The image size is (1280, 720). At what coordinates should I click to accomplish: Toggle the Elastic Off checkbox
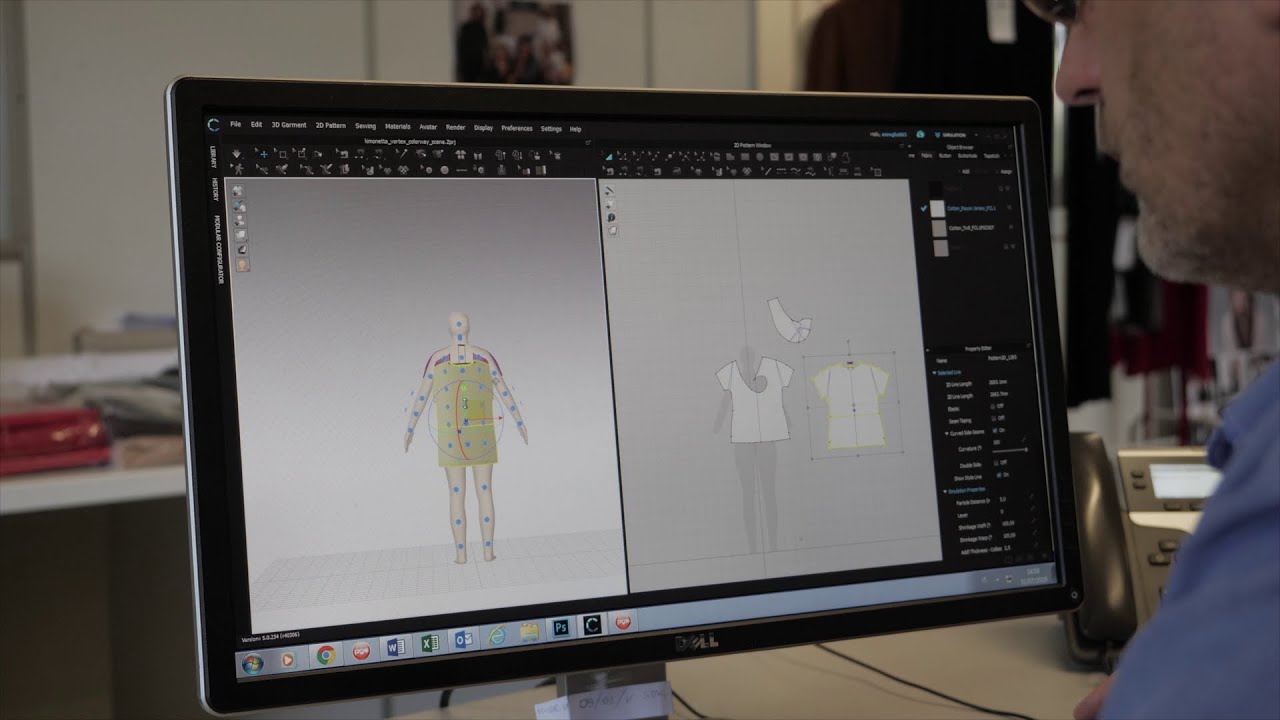point(993,406)
